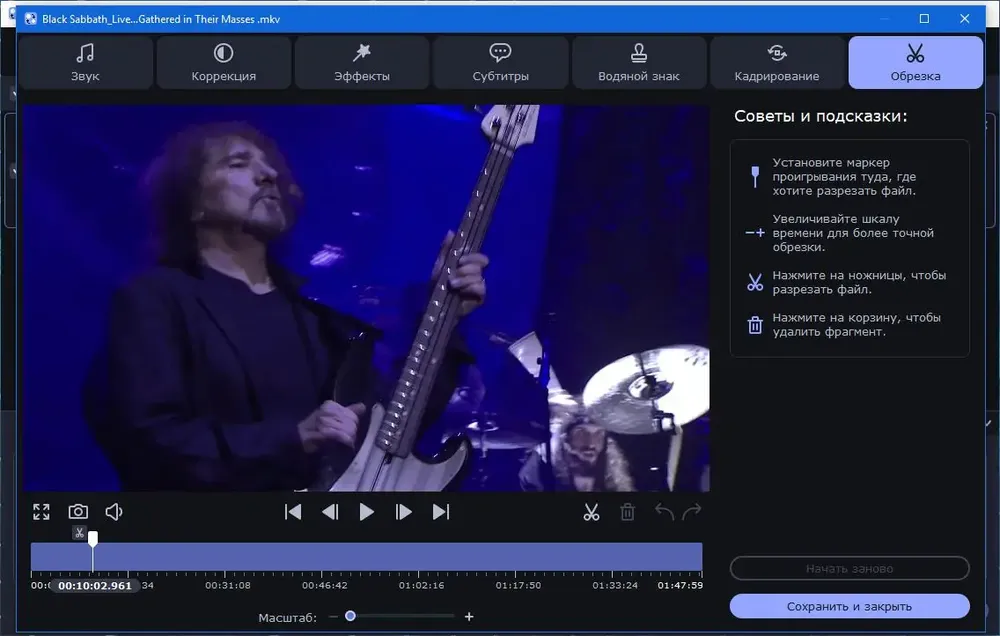Image resolution: width=1000 pixels, height=636 pixels.
Task: Jump to the end of the video
Action: (441, 512)
